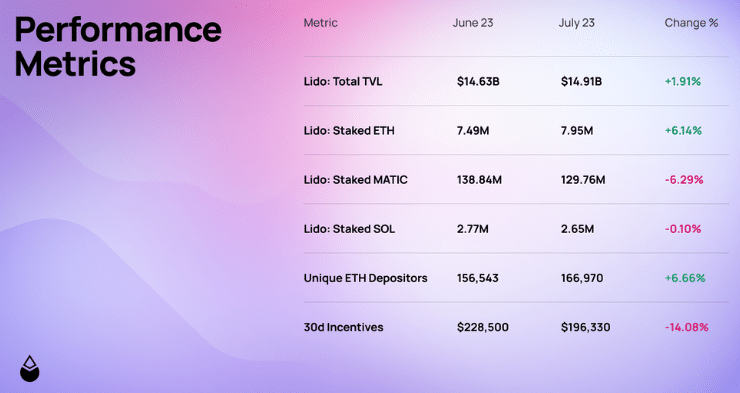Click the Lido droplet logo icon

click(x=30, y=368)
